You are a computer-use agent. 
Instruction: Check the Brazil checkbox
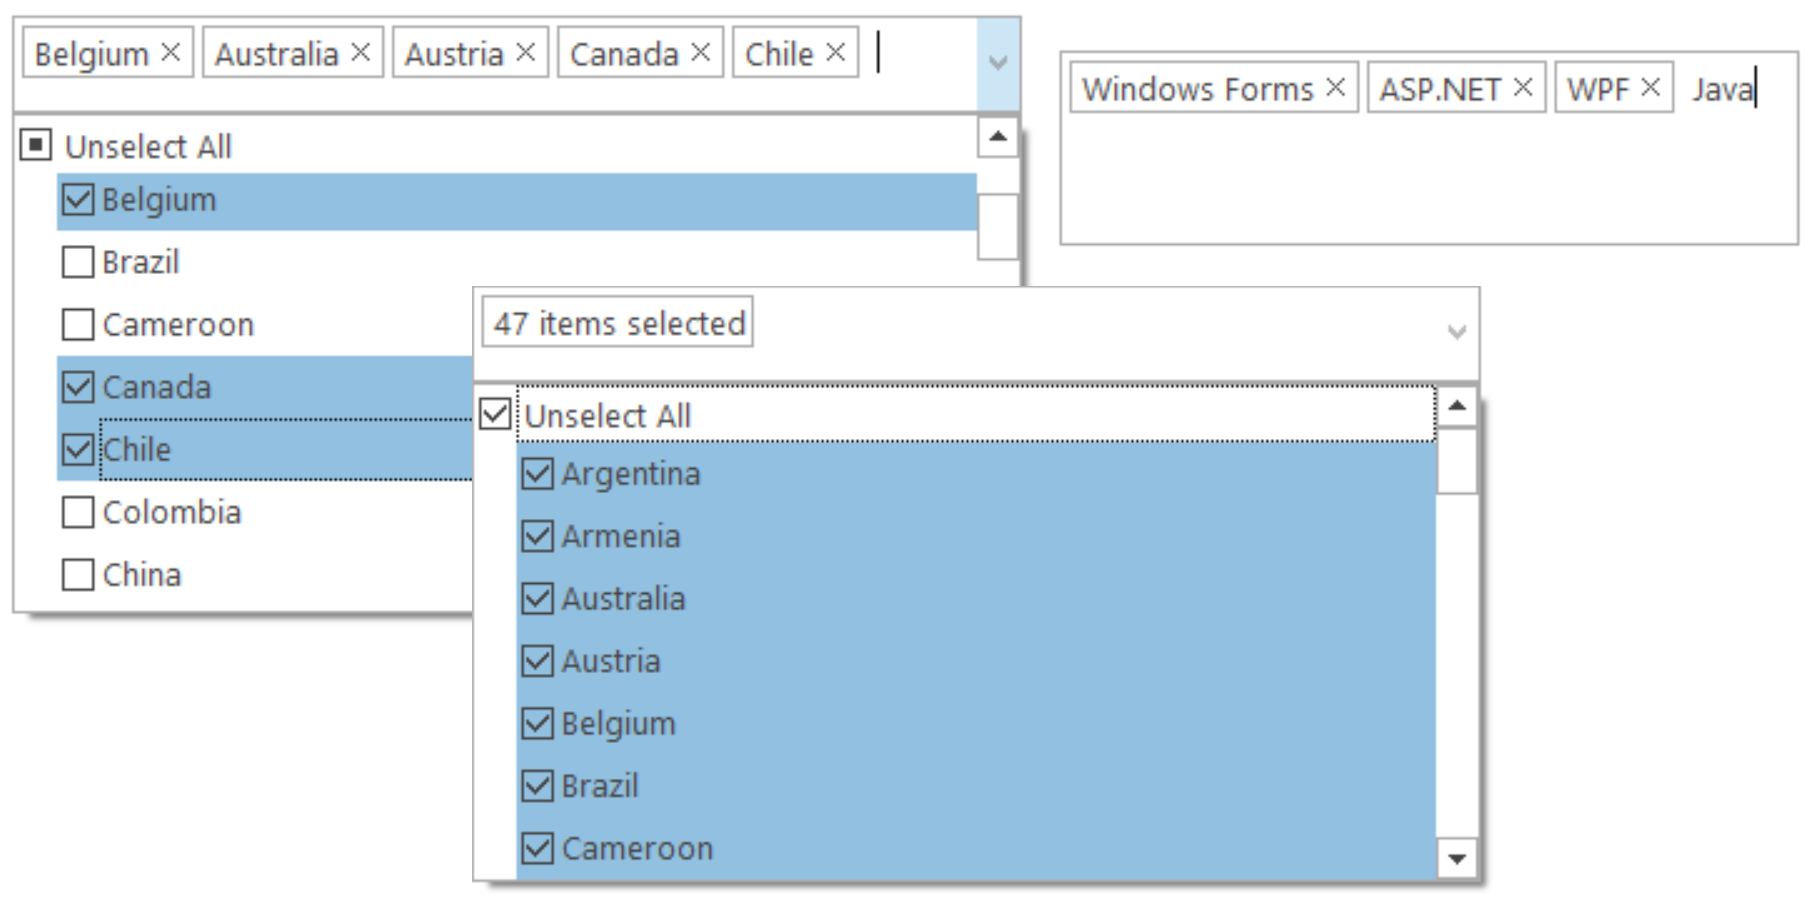point(78,262)
